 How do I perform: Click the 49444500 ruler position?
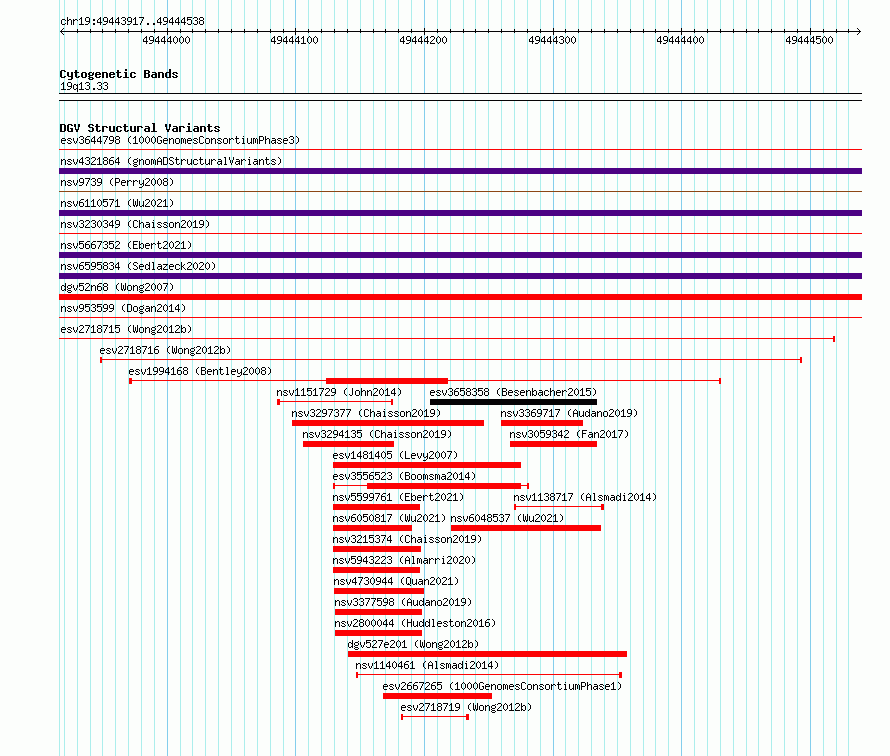click(809, 40)
